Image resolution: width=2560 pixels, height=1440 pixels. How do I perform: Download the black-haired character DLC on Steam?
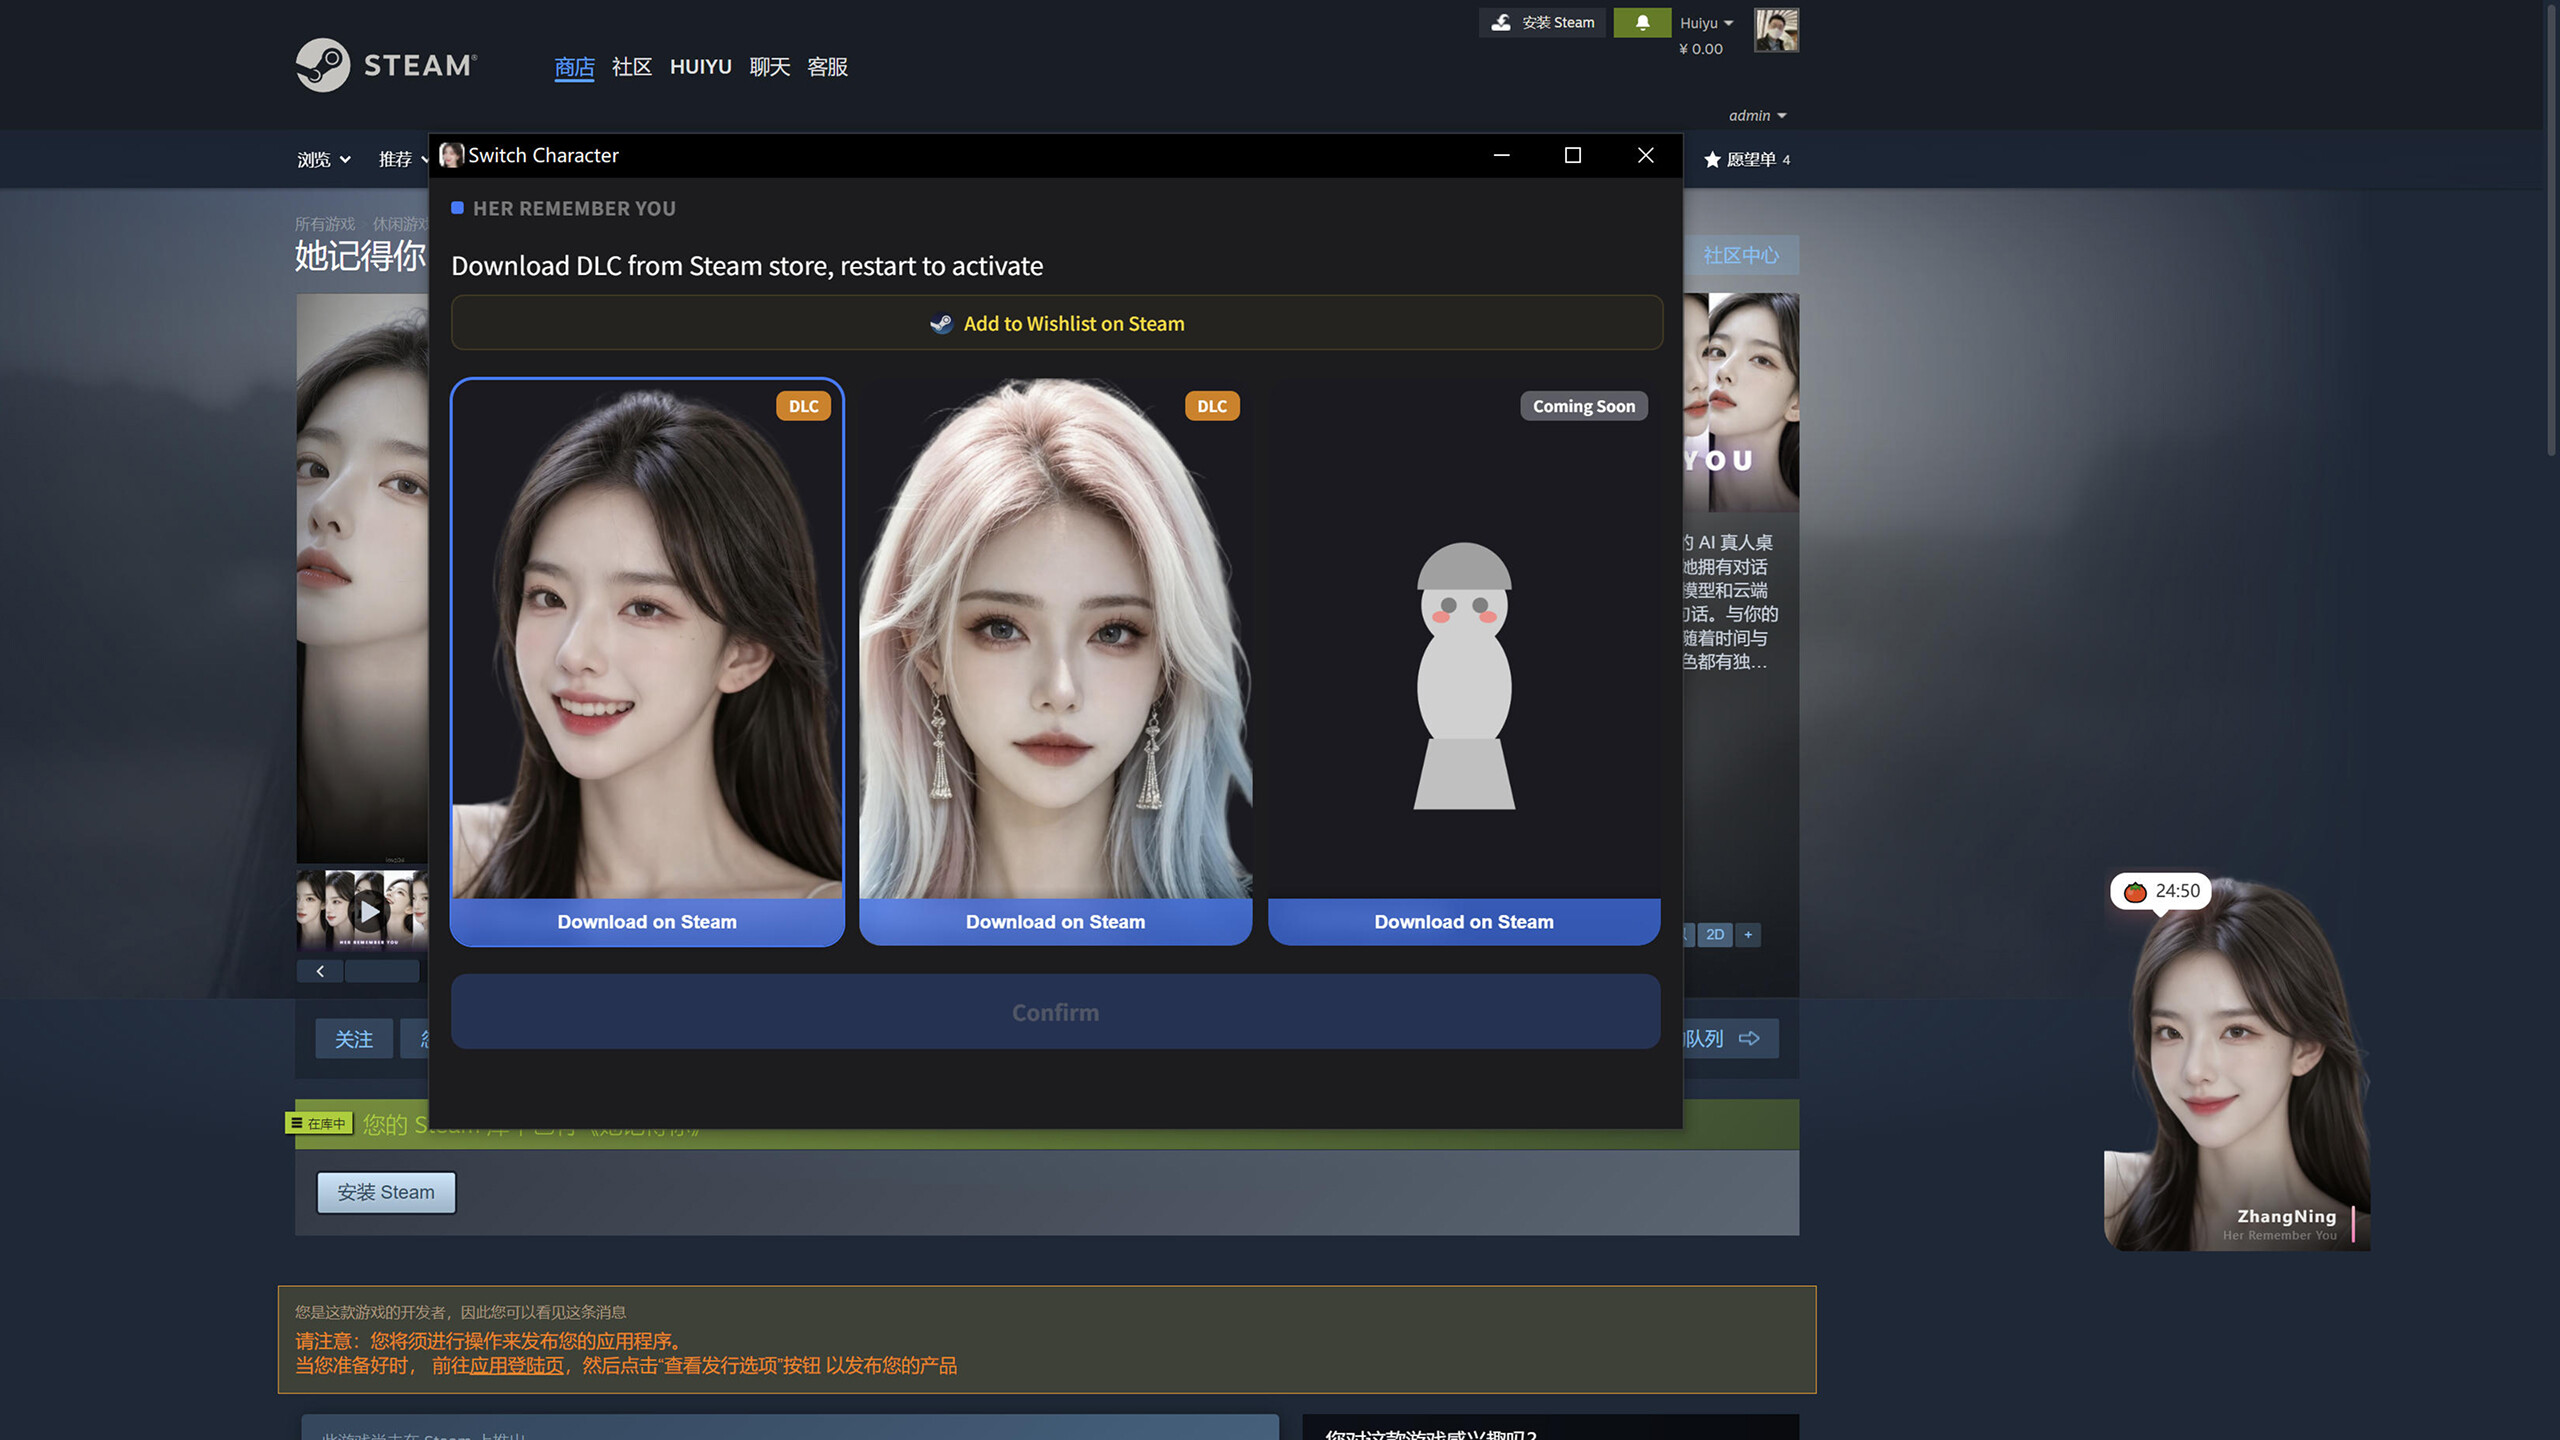coord(647,922)
